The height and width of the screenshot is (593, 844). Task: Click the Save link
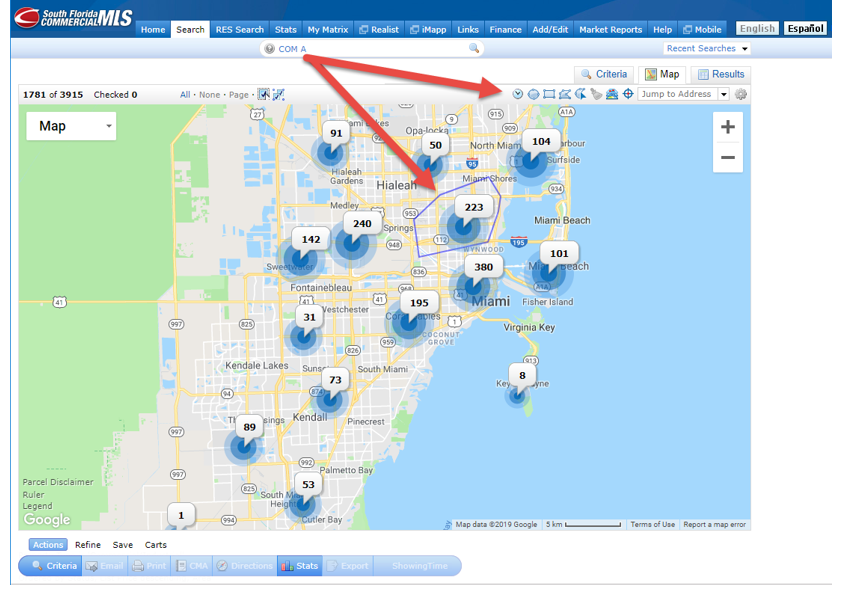123,545
